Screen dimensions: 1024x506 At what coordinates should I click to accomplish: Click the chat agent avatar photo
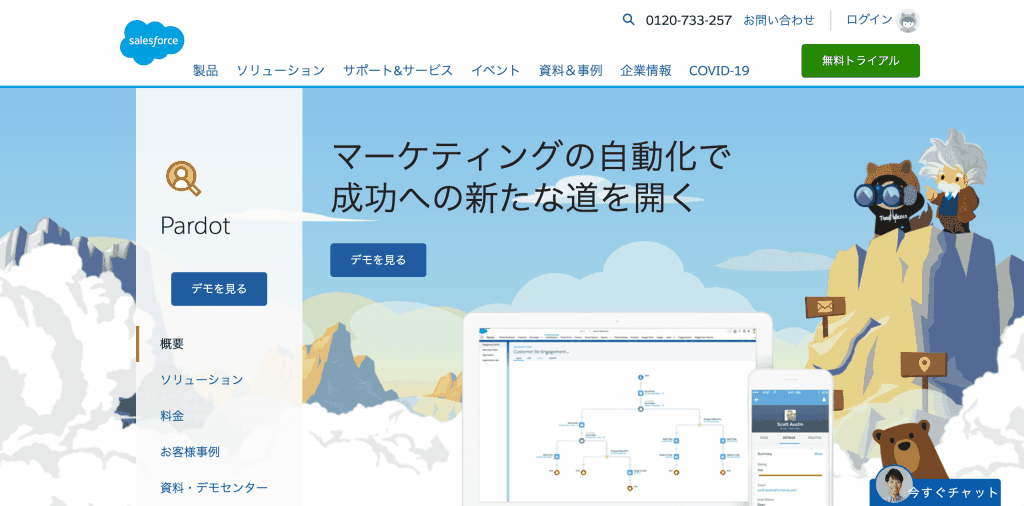click(x=893, y=484)
